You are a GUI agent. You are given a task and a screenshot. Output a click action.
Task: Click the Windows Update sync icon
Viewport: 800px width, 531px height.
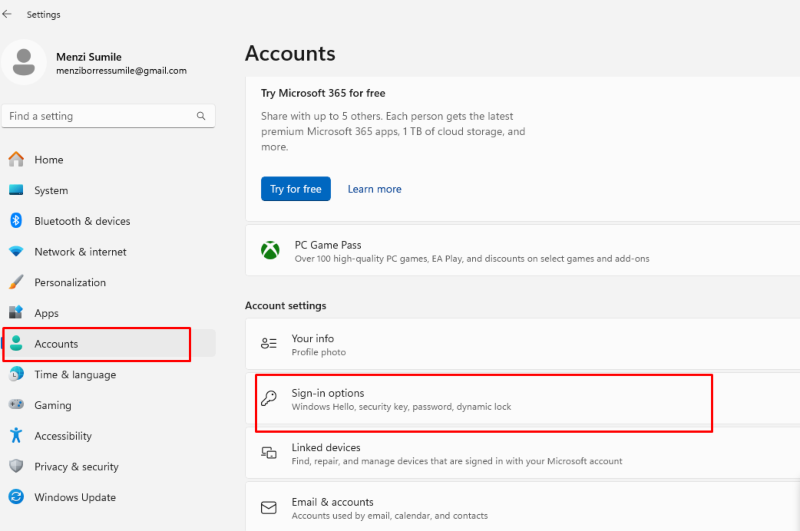coord(16,496)
